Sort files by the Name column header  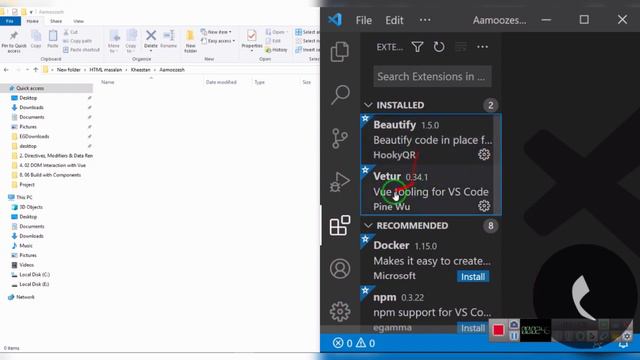[x=108, y=82]
